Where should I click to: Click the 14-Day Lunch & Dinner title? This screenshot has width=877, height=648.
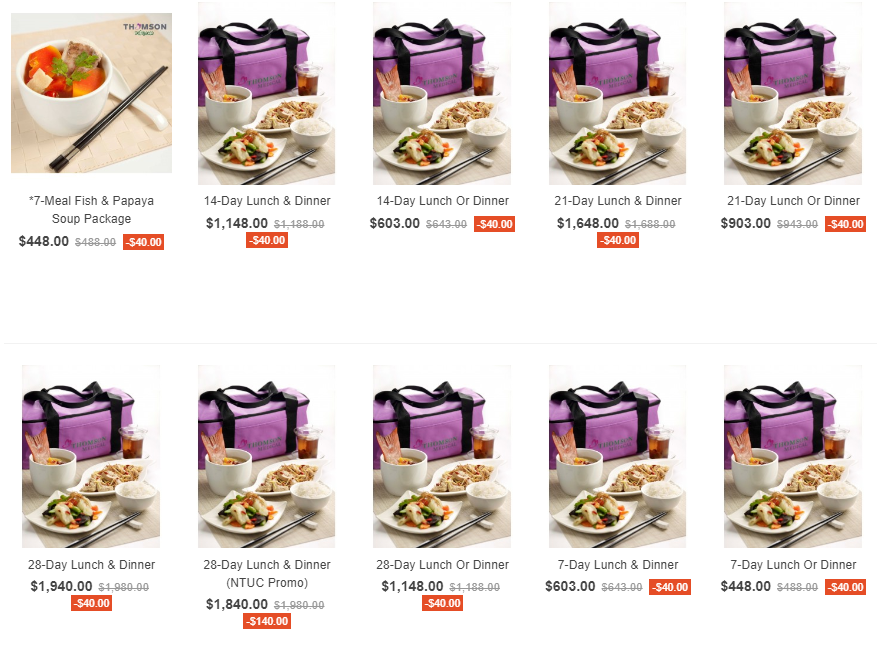point(267,201)
